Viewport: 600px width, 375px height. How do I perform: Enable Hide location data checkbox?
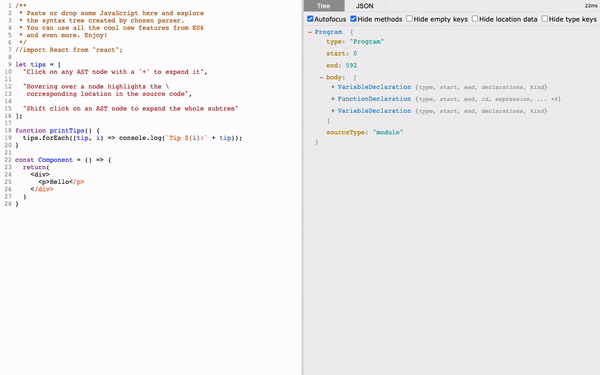[475, 19]
